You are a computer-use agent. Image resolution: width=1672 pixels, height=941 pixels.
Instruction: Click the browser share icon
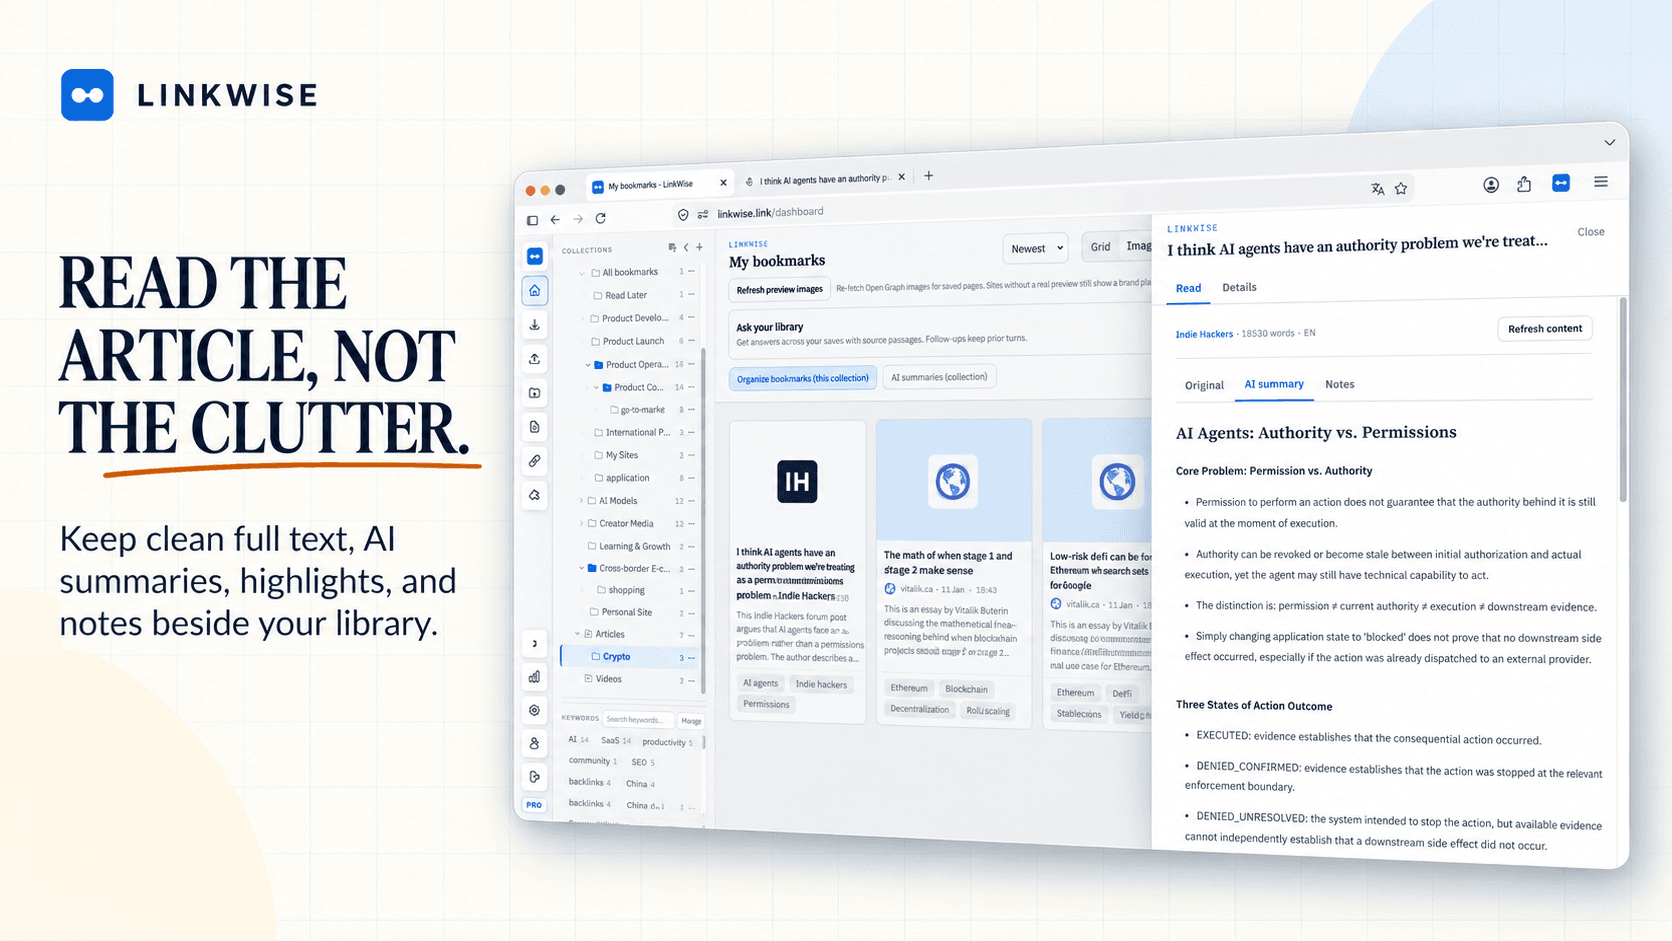(1524, 184)
